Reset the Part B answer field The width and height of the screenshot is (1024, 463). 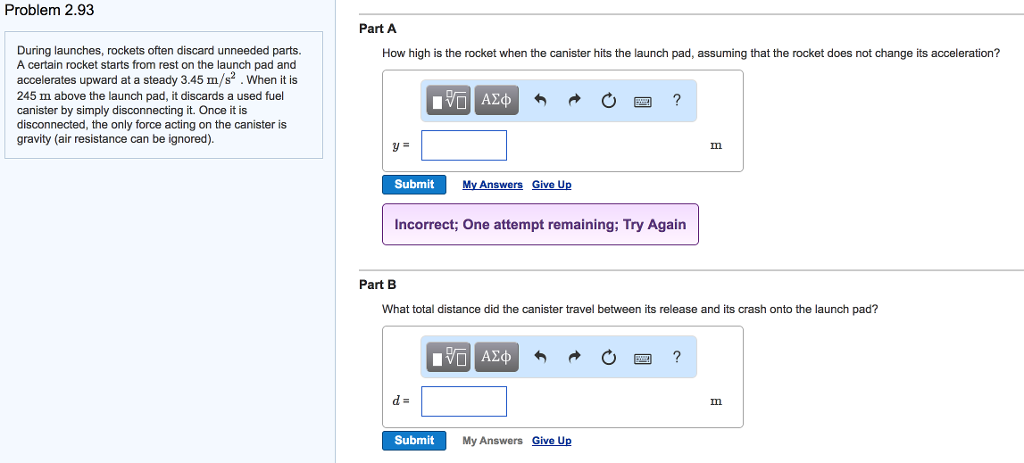(x=609, y=356)
